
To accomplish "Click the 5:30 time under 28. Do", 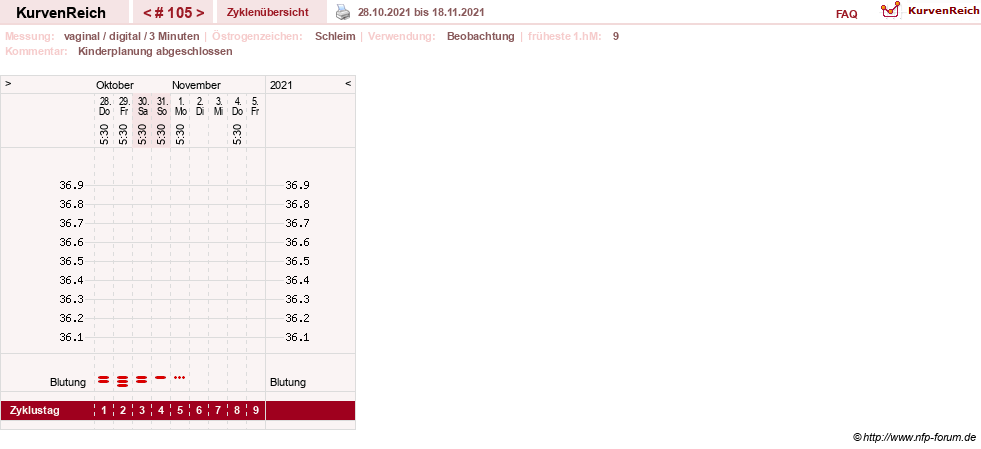I will (104, 134).
